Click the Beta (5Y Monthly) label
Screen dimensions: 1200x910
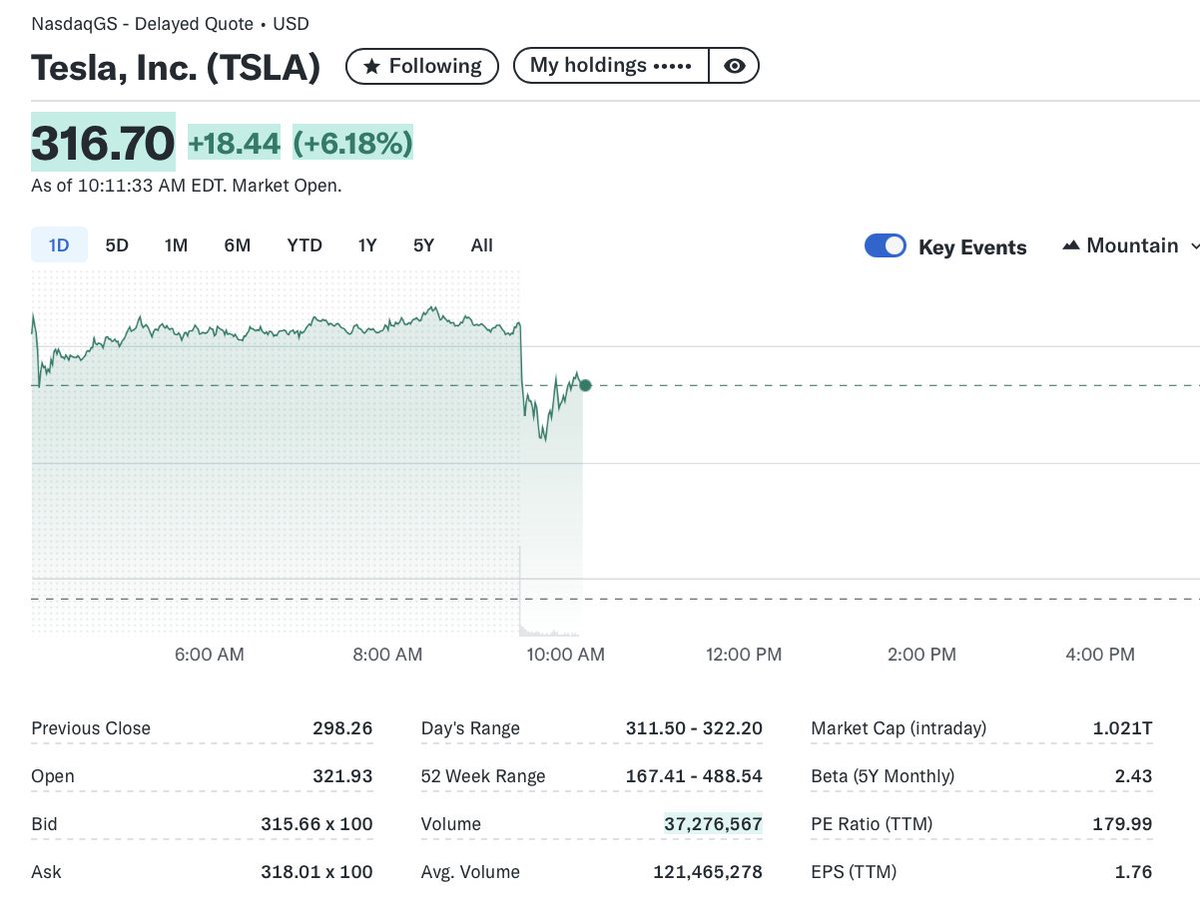[x=882, y=776]
